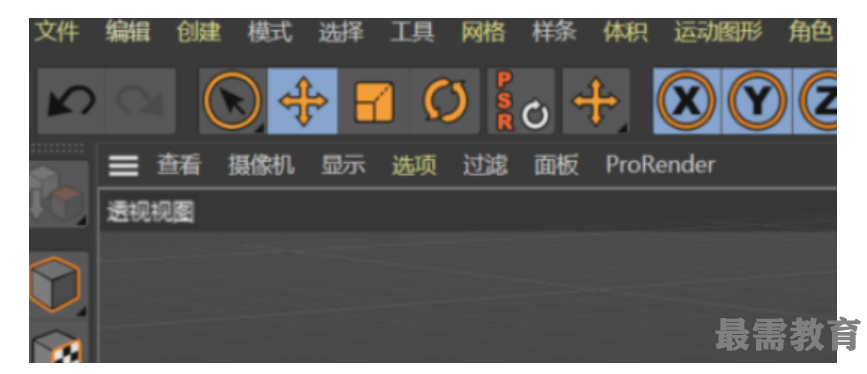Click the PSR reset icon
Image resolution: width=867 pixels, height=374 pixels.
[x=521, y=101]
